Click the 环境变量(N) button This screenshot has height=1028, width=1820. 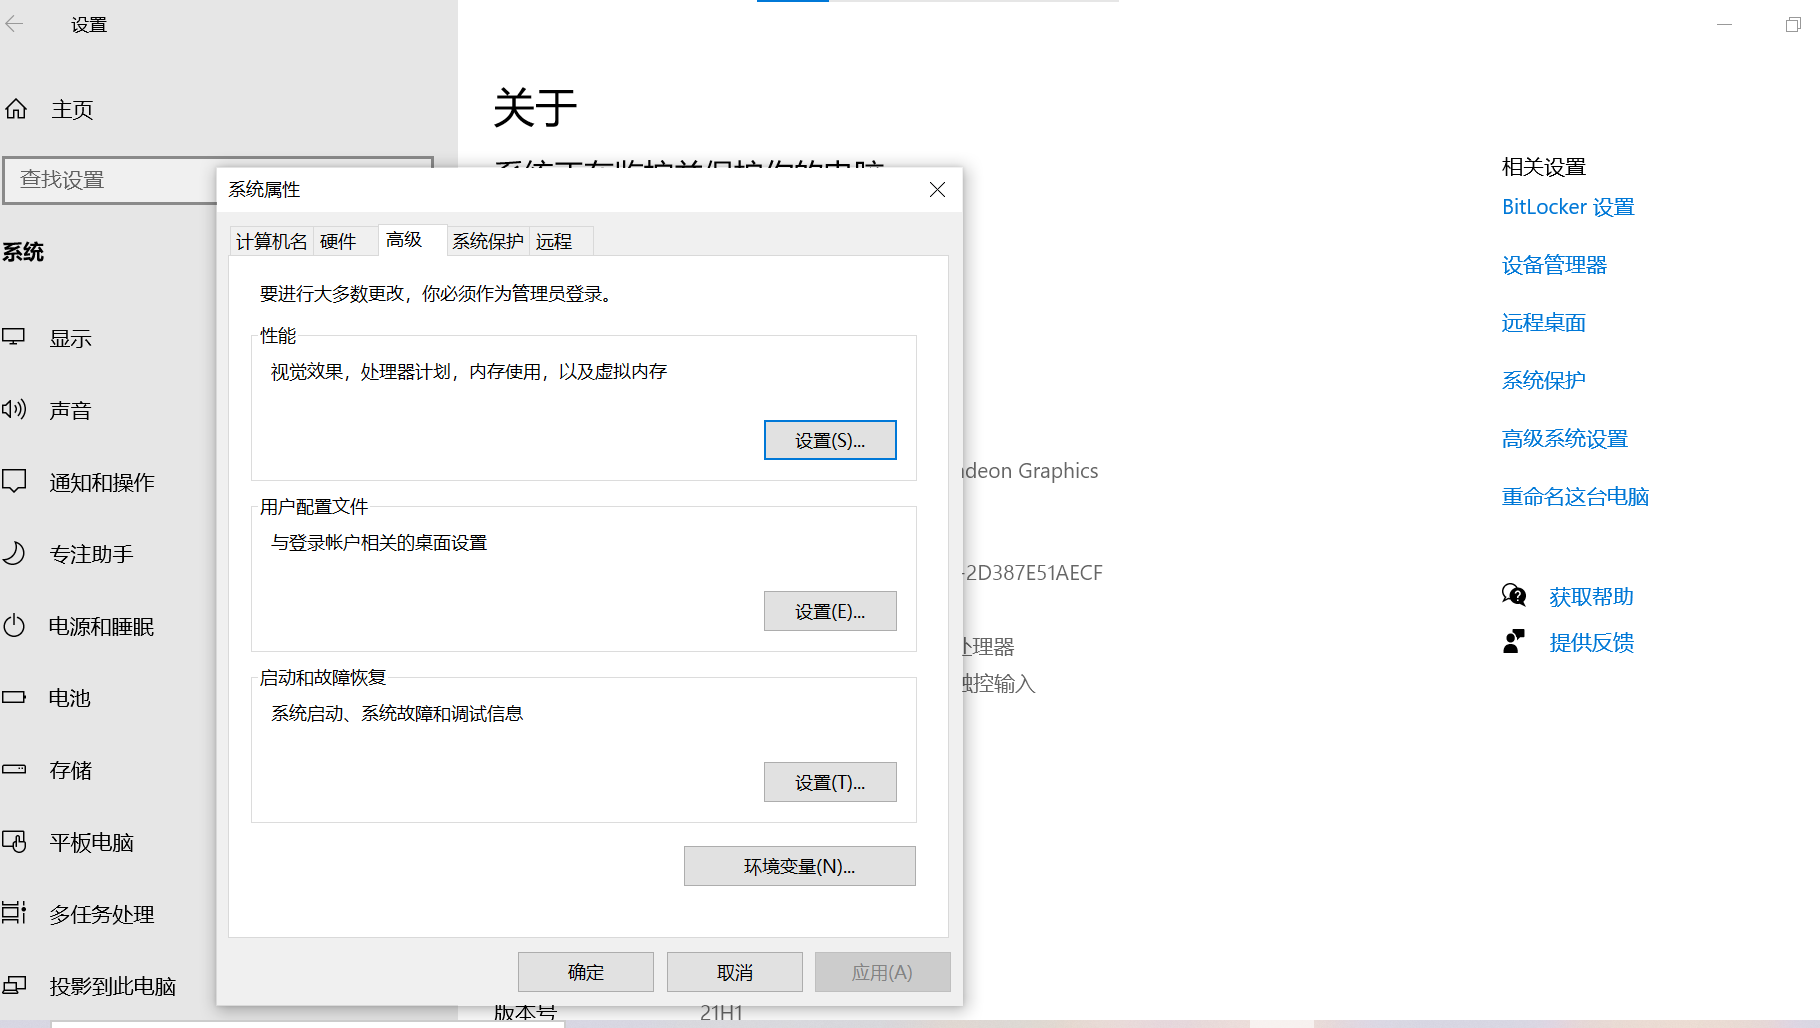[799, 866]
